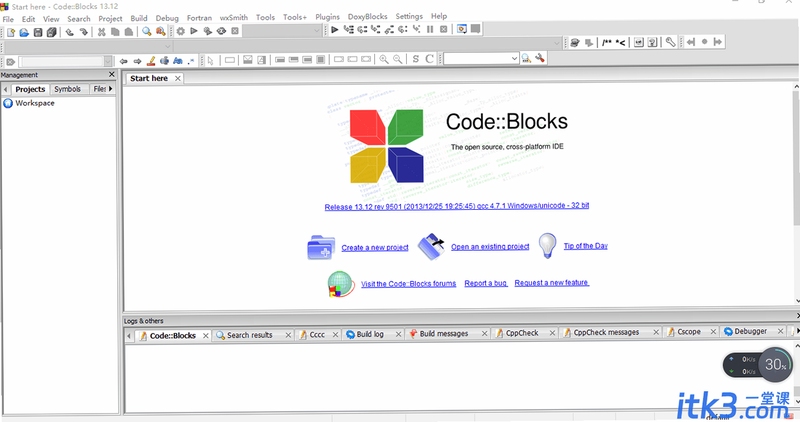The height and width of the screenshot is (422, 800).
Task: Click the Abort build icon
Action: point(235,31)
